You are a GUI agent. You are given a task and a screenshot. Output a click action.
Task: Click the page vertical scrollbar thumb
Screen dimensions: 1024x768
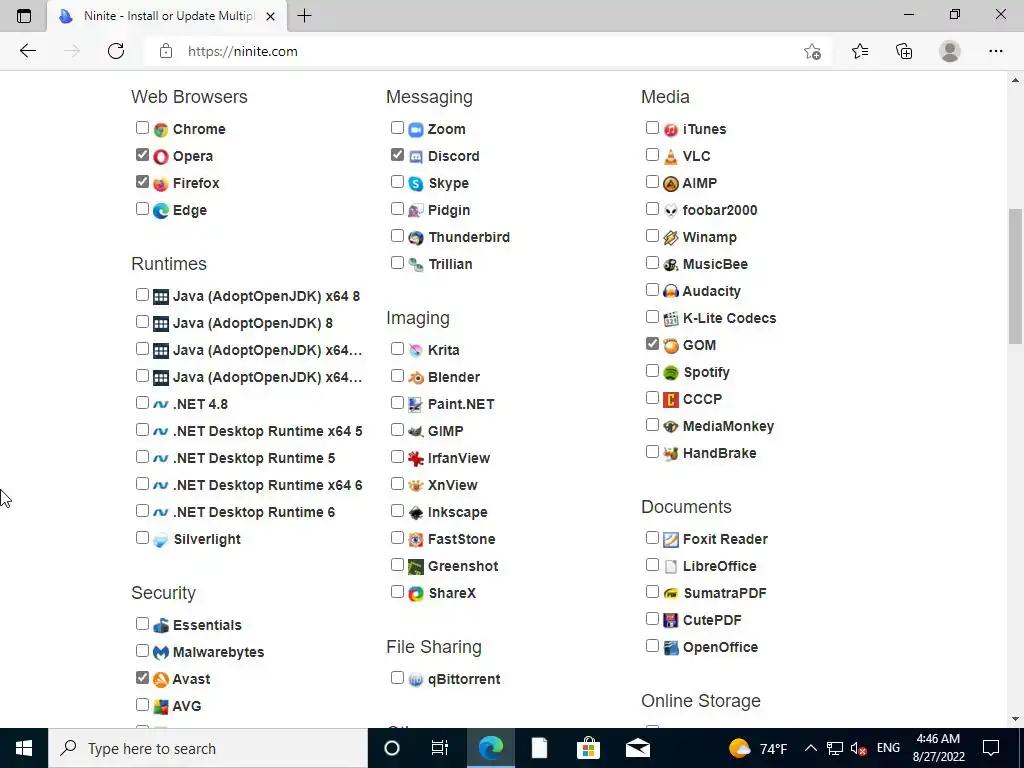[x=1015, y=276]
